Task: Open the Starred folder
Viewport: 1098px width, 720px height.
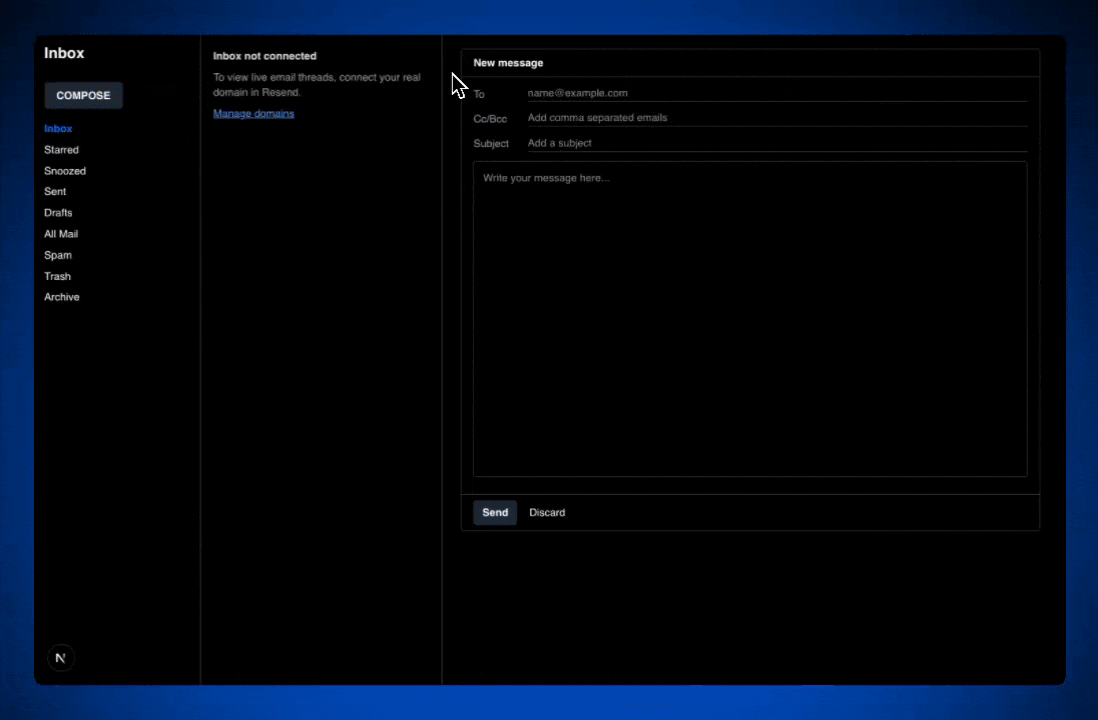Action: point(61,149)
